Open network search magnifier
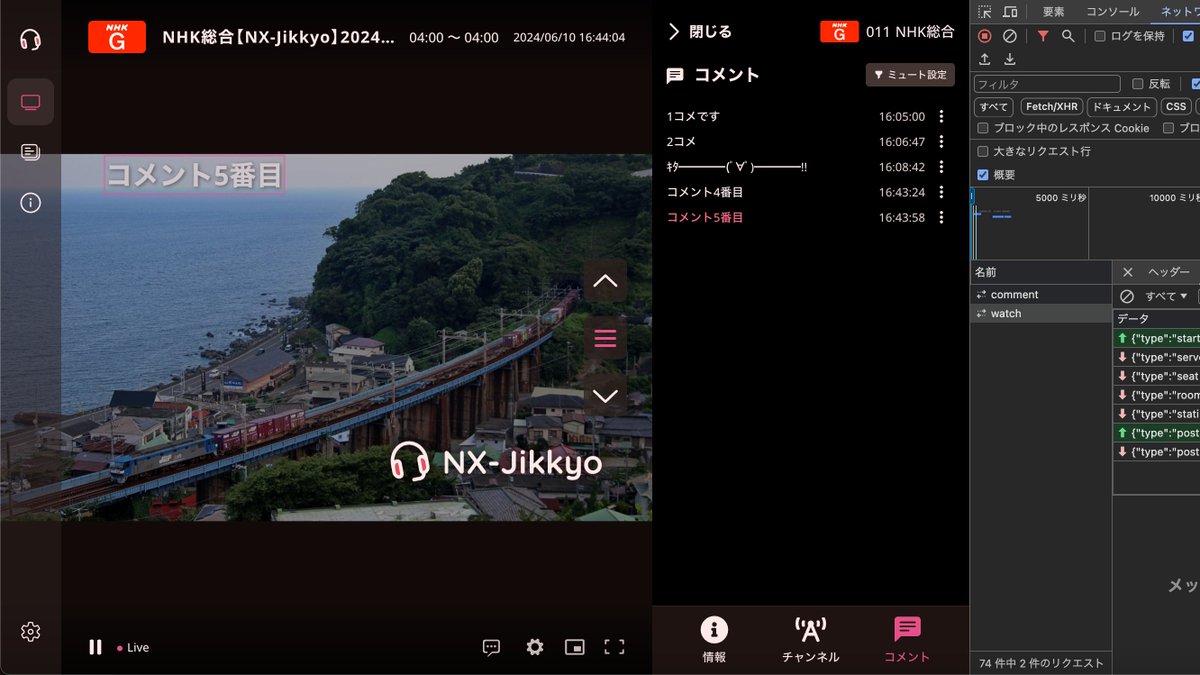 (1068, 36)
